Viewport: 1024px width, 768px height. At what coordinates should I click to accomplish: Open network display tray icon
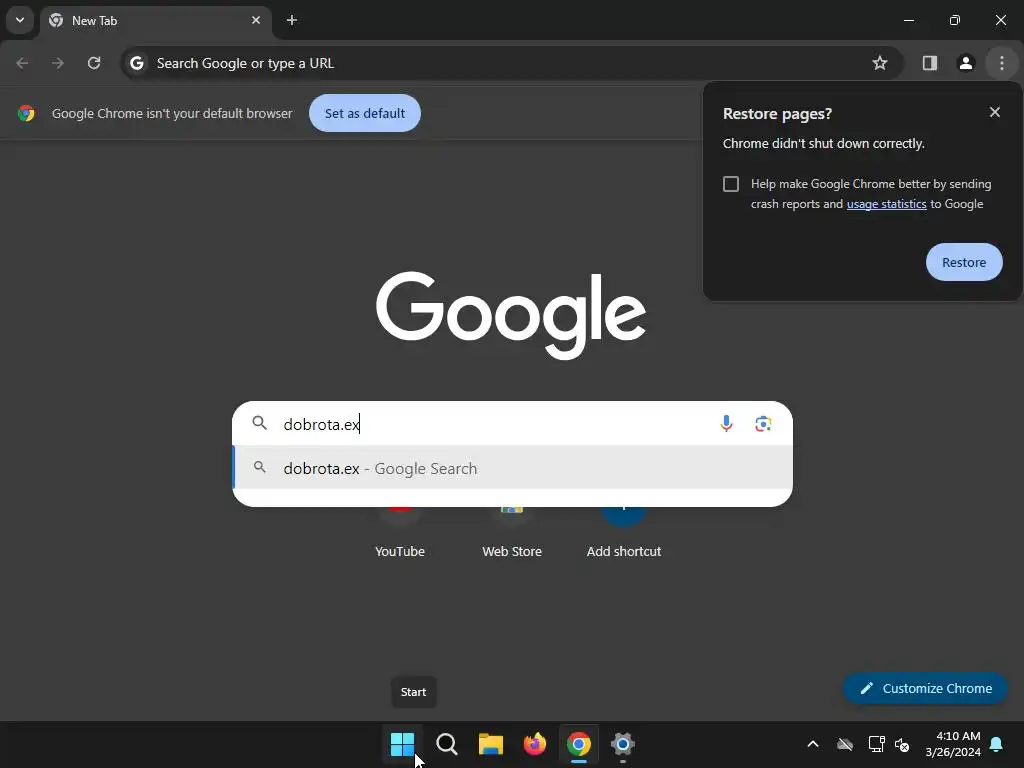click(x=876, y=744)
